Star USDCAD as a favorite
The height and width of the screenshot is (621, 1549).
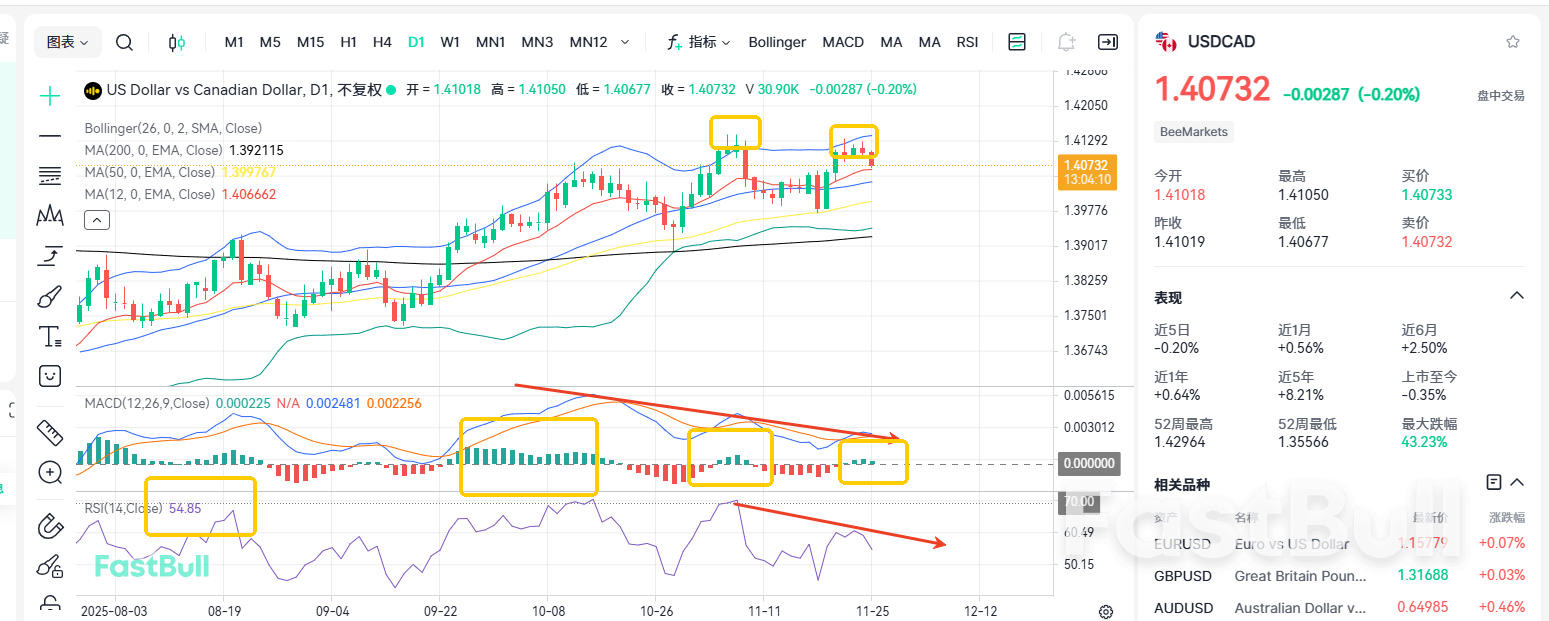1511,41
